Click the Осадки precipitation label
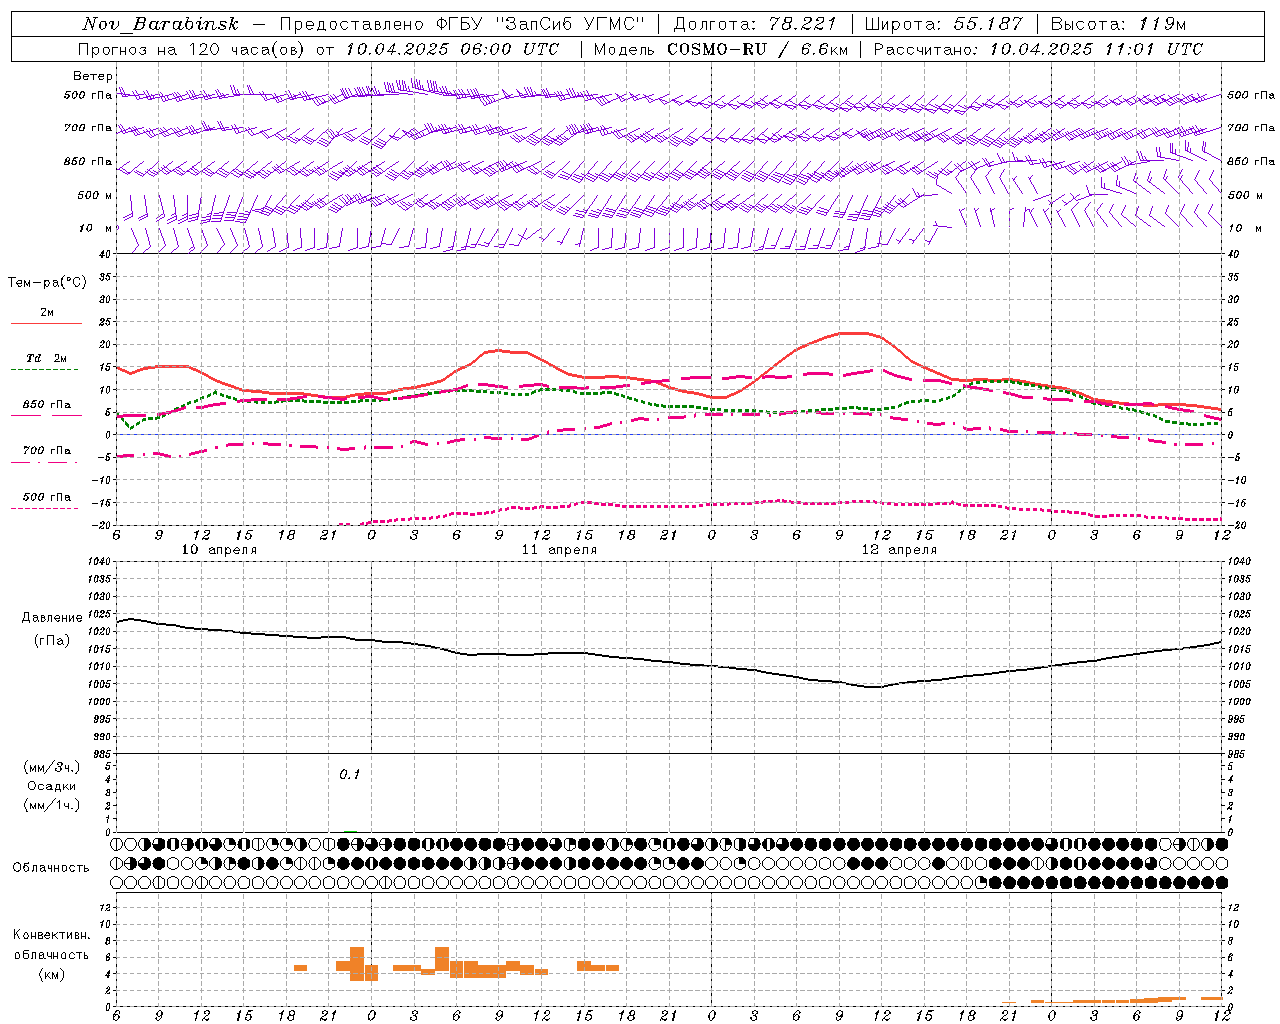The width and height of the screenshot is (1280, 1024). point(52,786)
